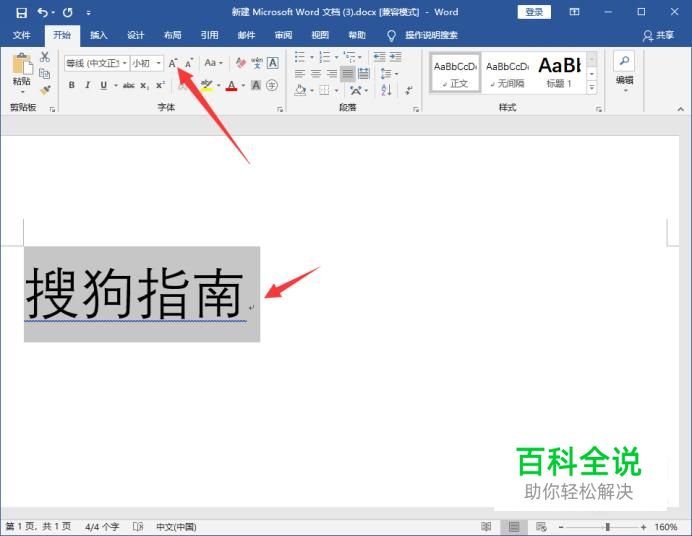Click the Save icon in the title bar
692x536 pixels.
pos(21,12)
